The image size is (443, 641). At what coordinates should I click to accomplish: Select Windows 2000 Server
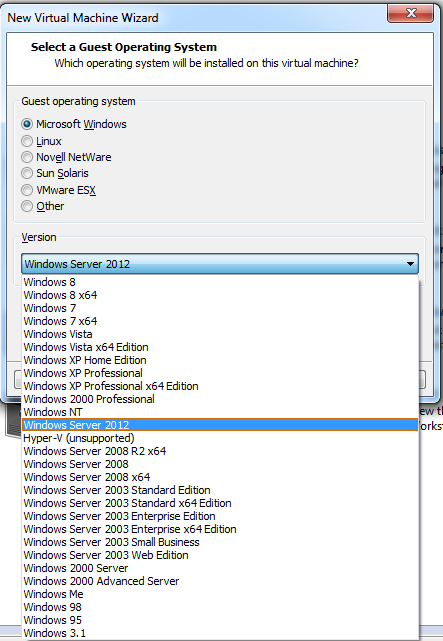pyautogui.click(x=220, y=568)
